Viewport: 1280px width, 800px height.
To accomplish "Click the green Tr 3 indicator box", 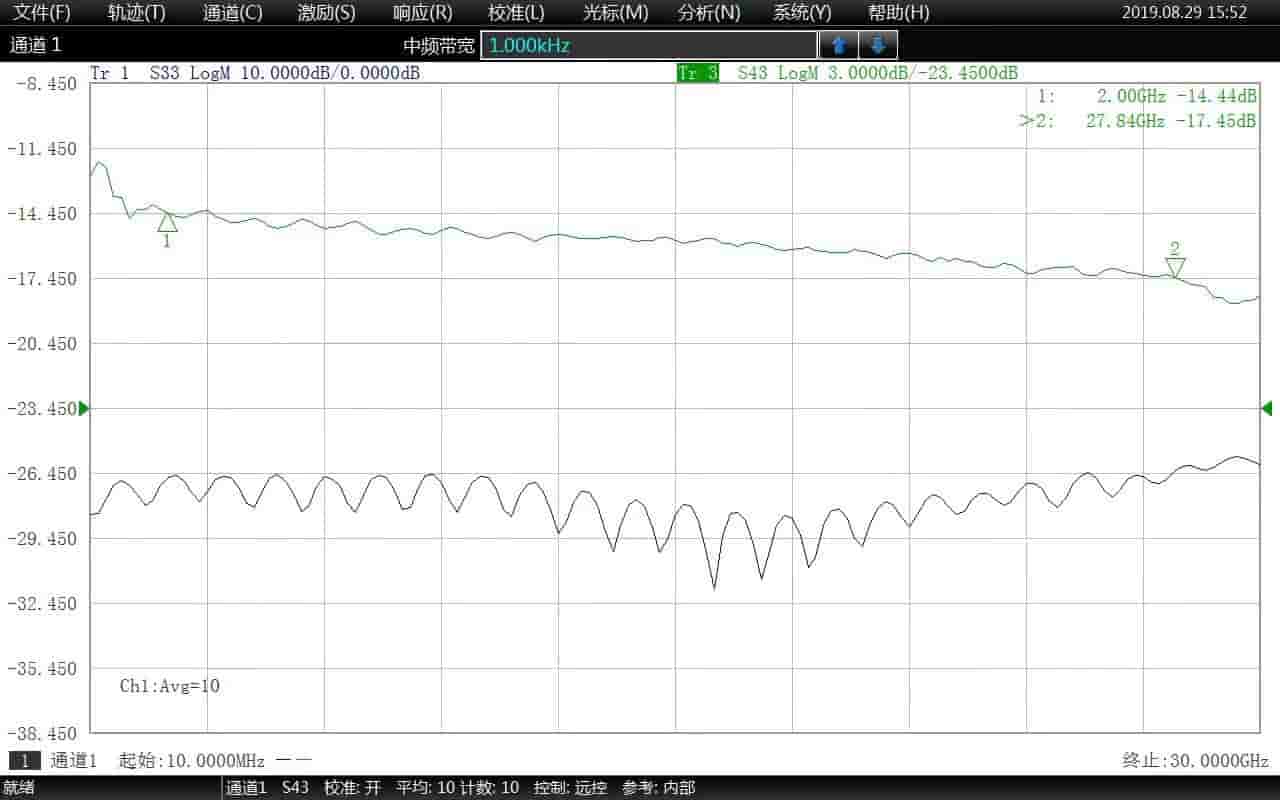I will click(697, 73).
